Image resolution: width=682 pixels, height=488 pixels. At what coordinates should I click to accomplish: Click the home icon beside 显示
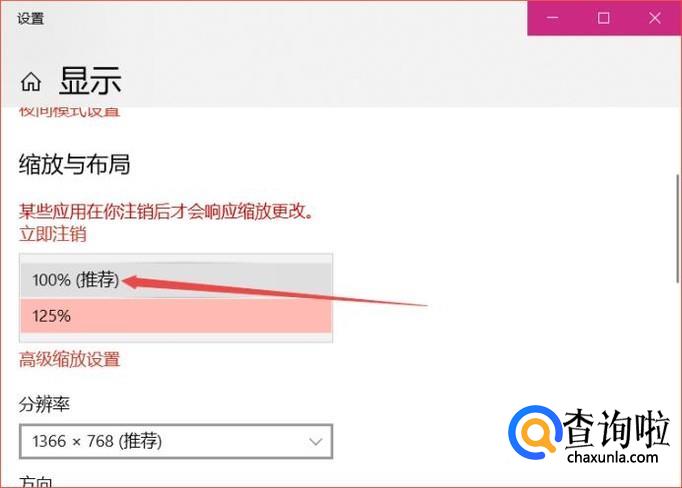(31, 82)
